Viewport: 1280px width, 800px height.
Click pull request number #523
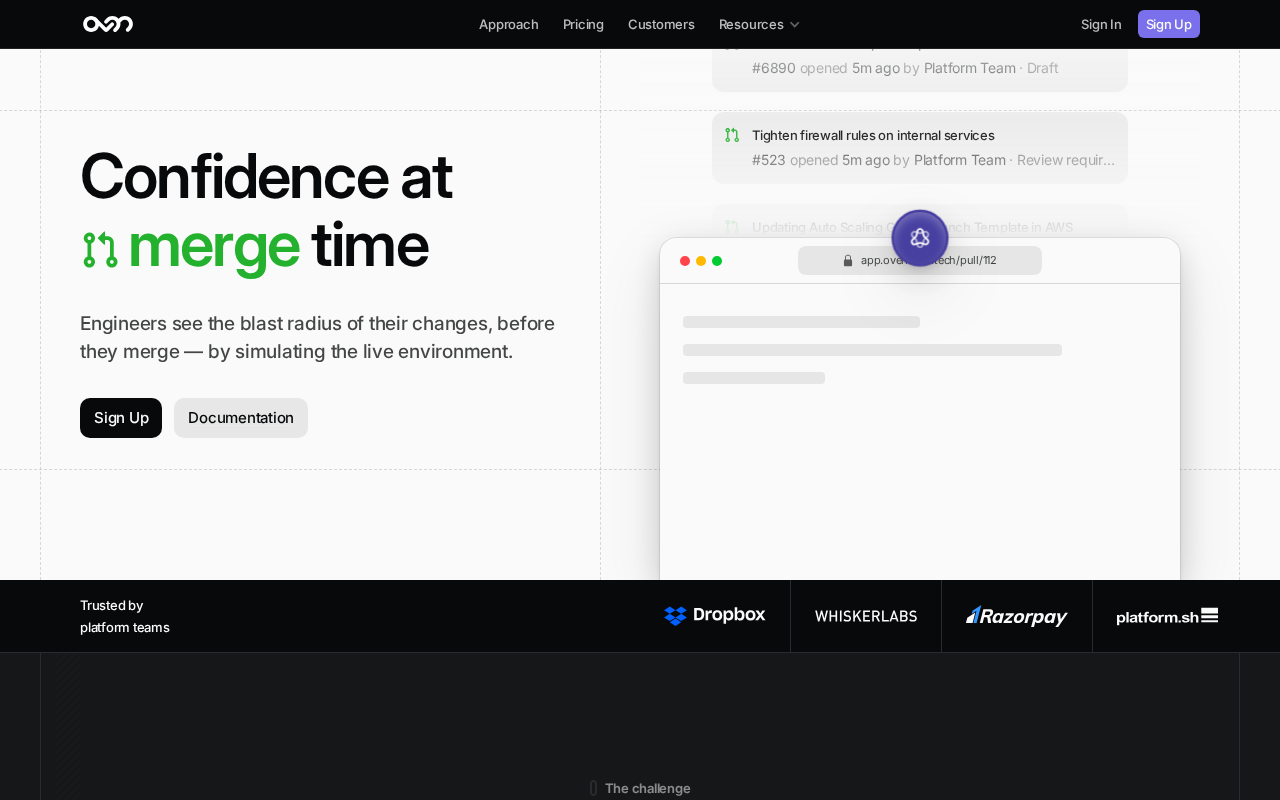point(769,160)
